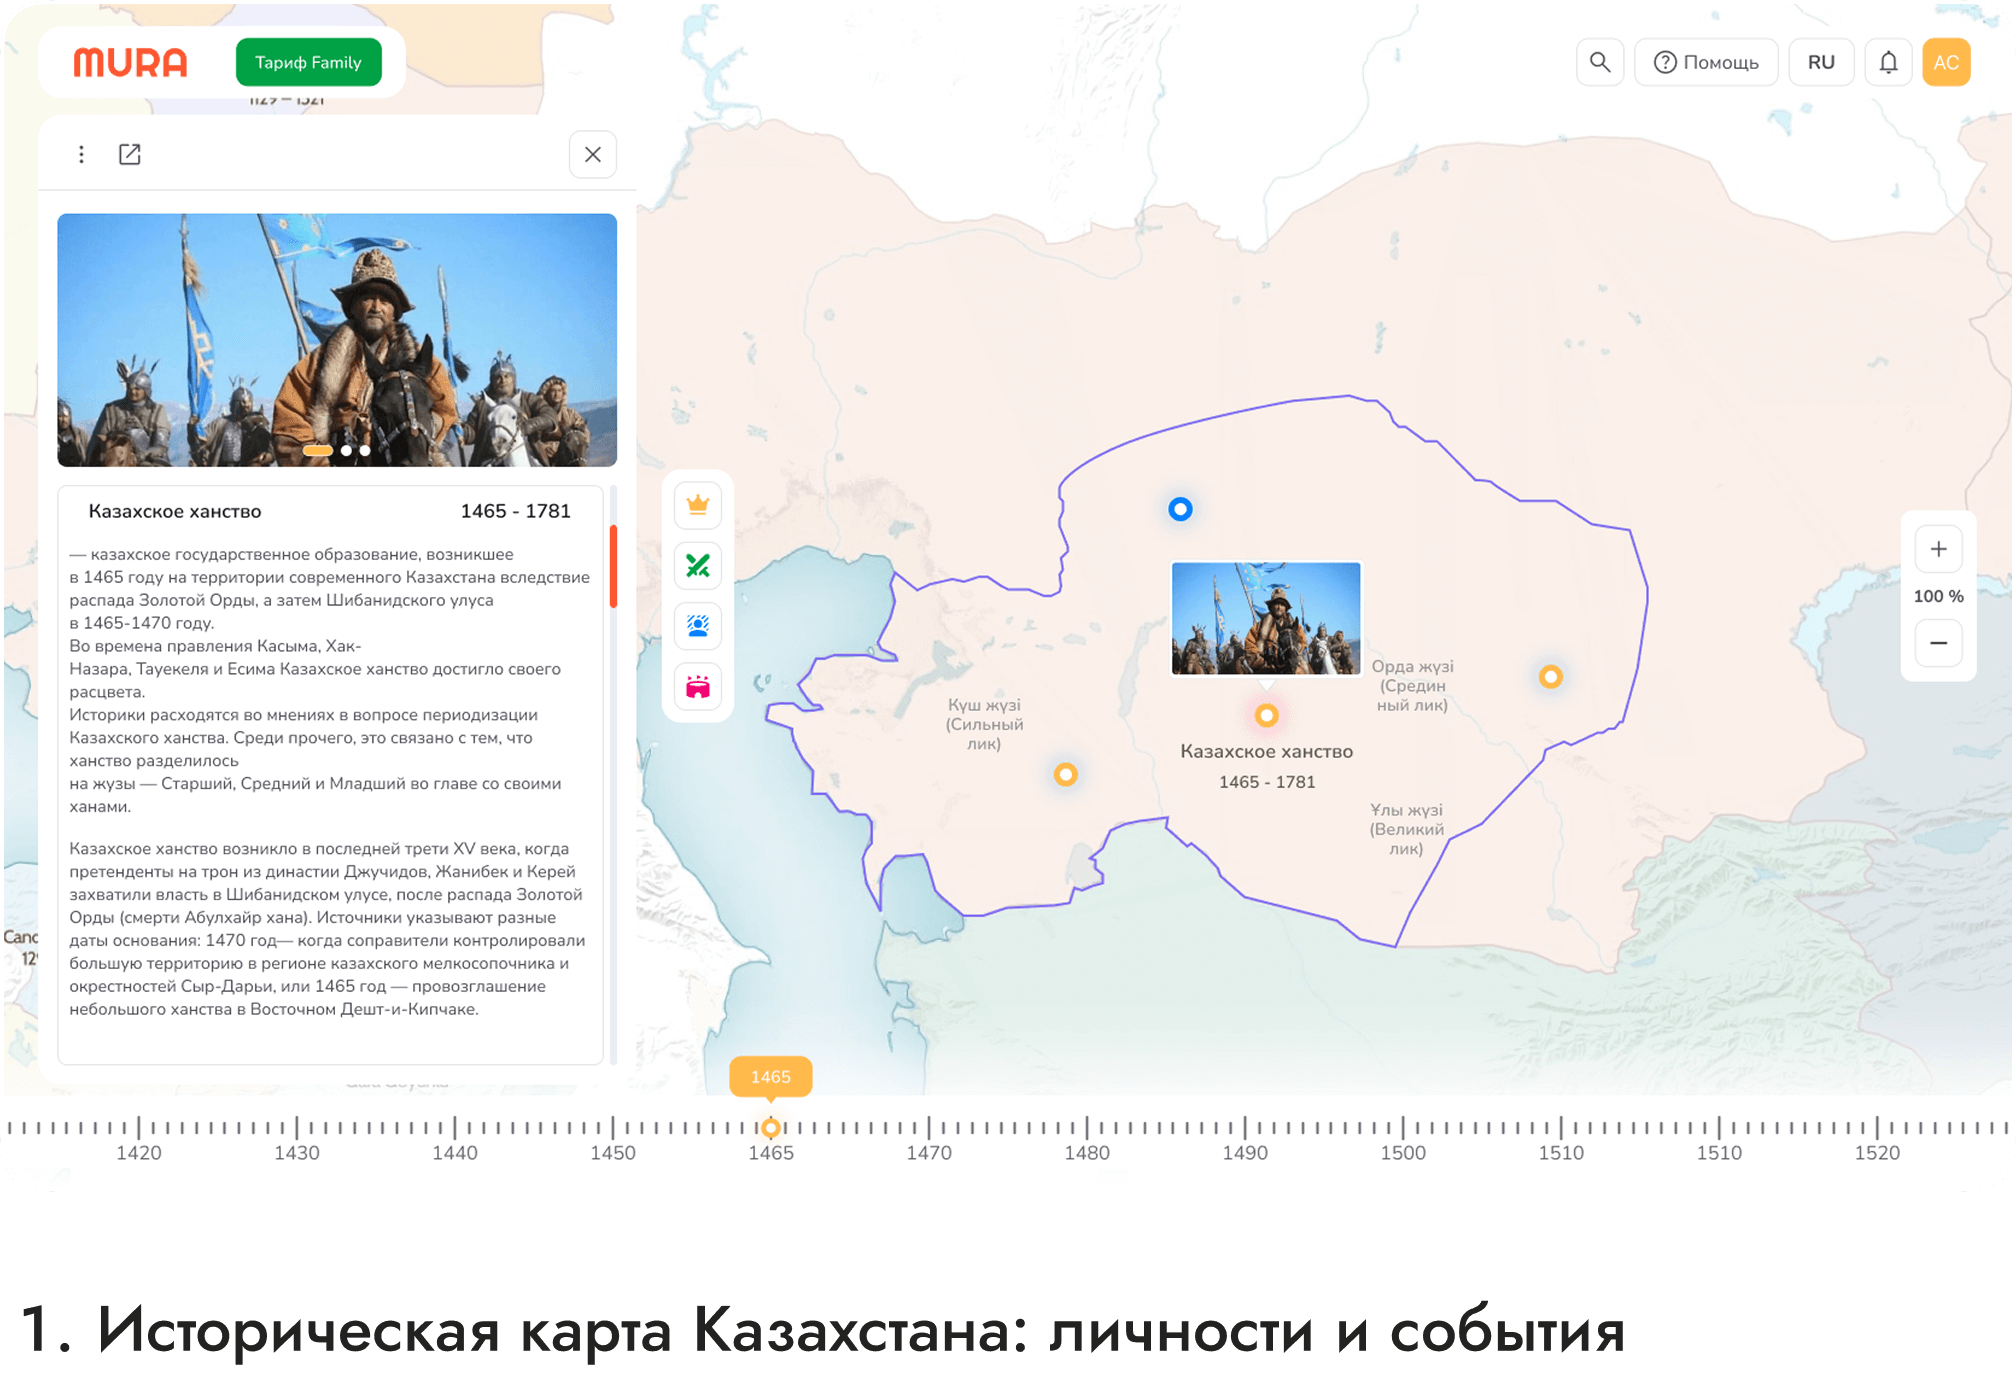The width and height of the screenshot is (2016, 1377).
Task: Zoom out the map with minus button
Action: pos(1938,643)
